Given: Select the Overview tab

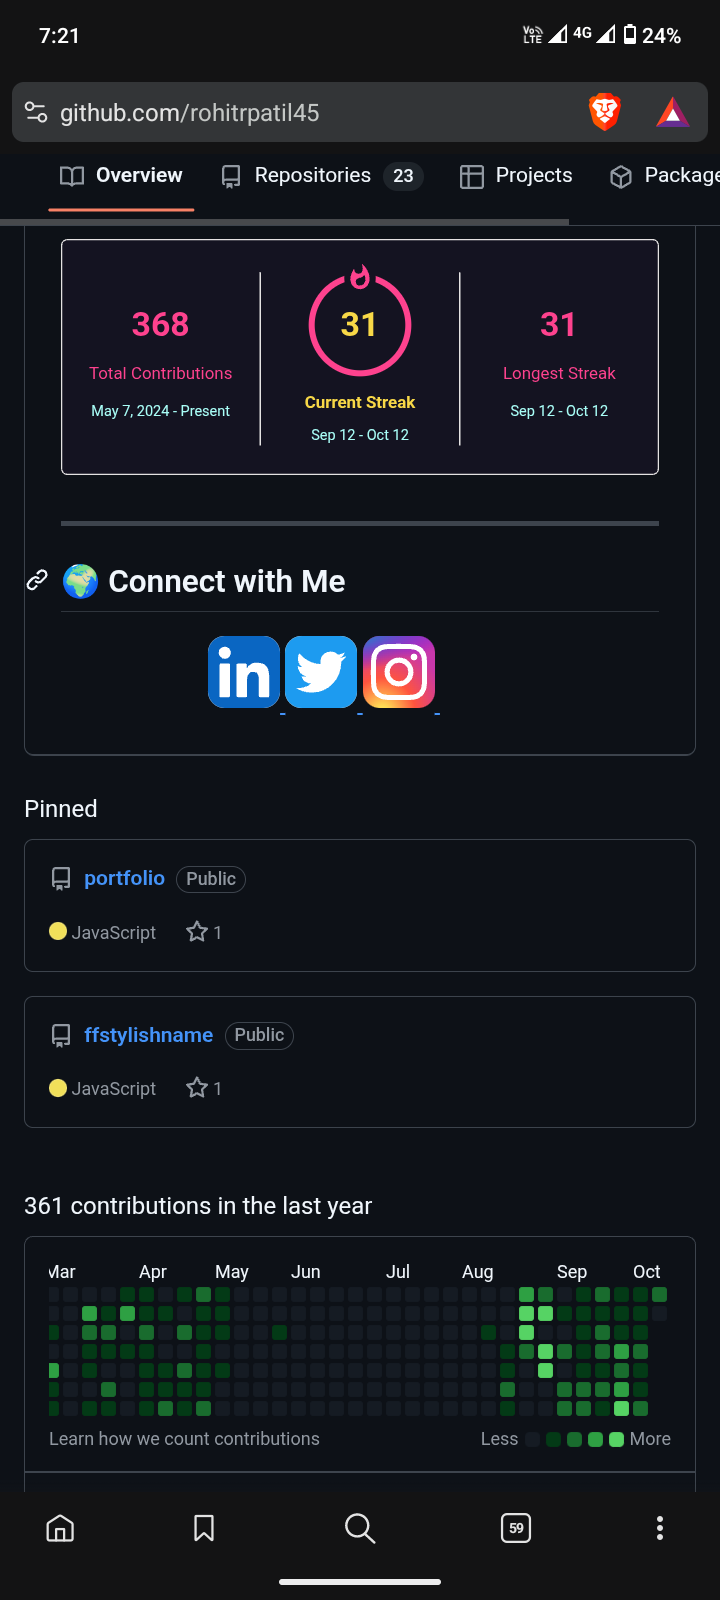Looking at the screenshot, I should [121, 176].
